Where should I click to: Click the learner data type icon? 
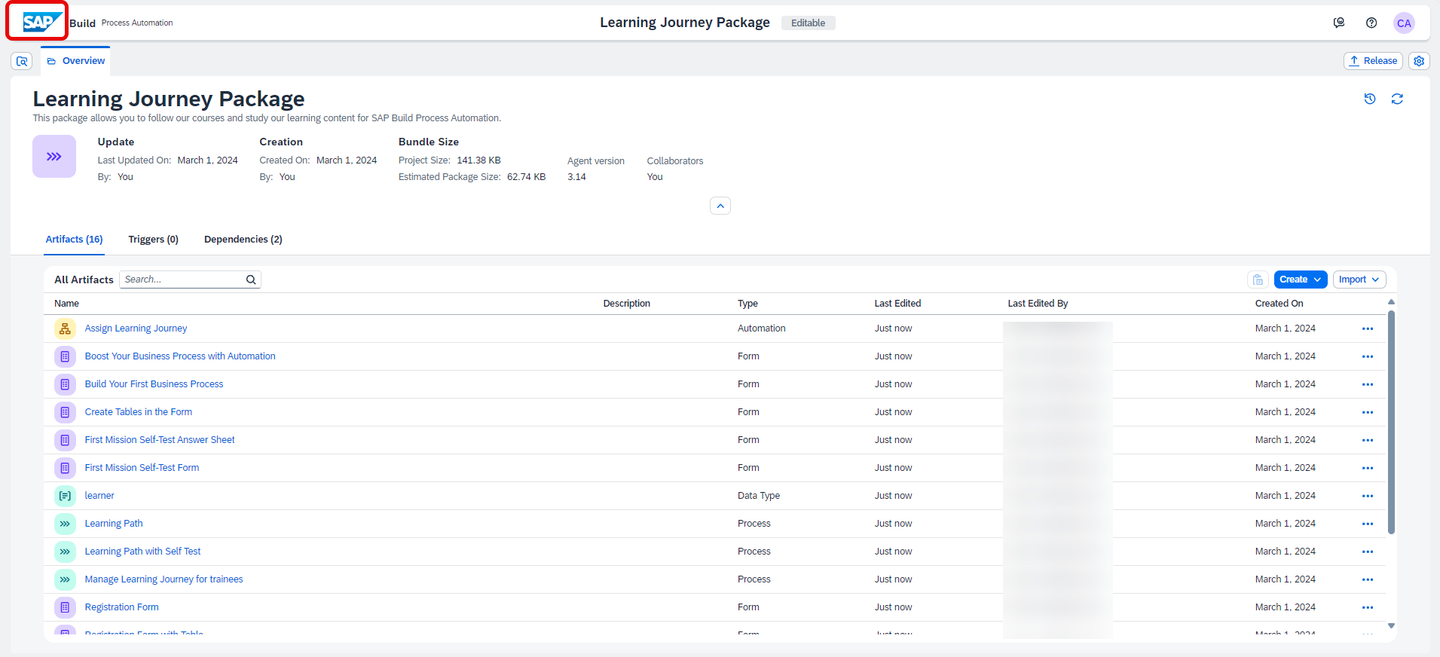point(65,496)
